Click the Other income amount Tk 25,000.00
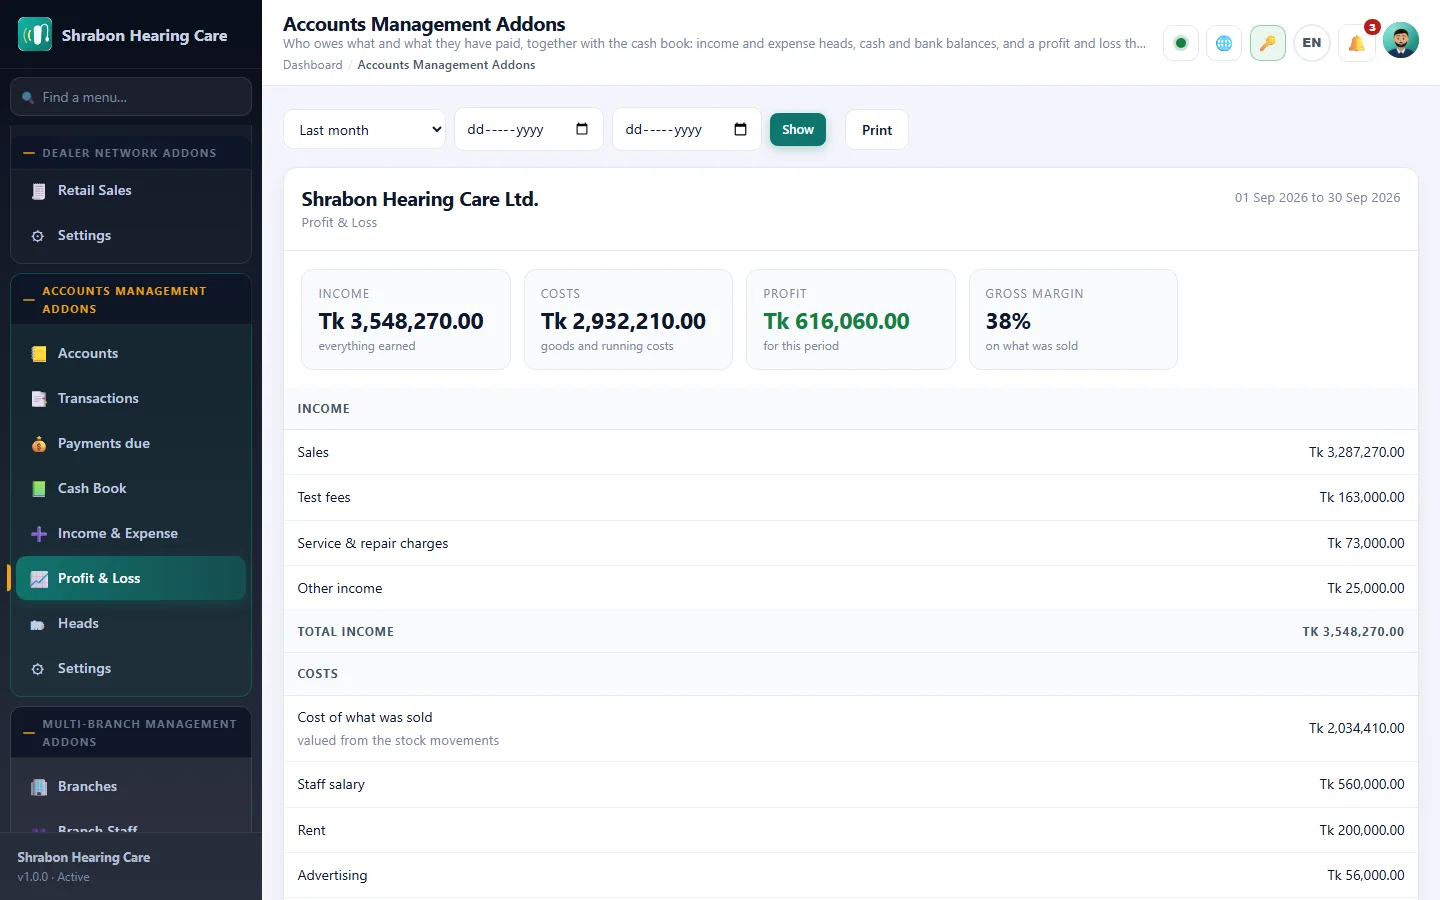 click(x=1366, y=589)
